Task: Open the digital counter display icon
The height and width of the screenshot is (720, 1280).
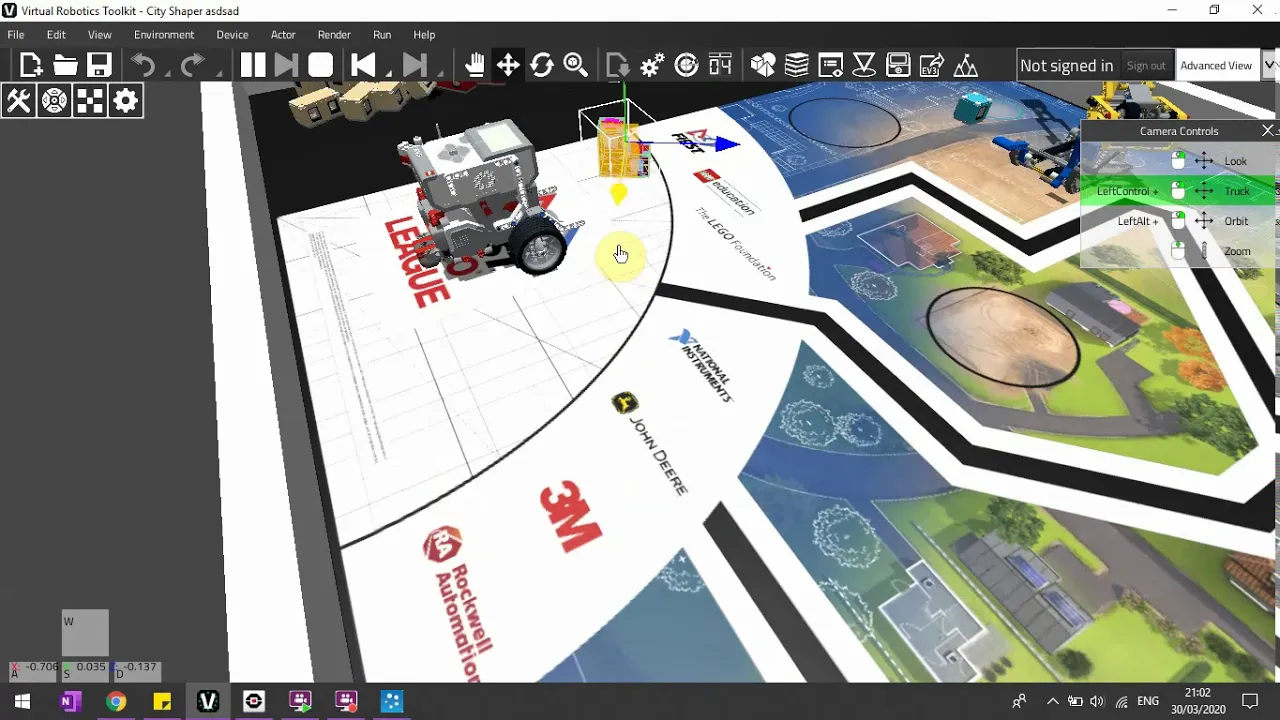Action: pos(721,66)
